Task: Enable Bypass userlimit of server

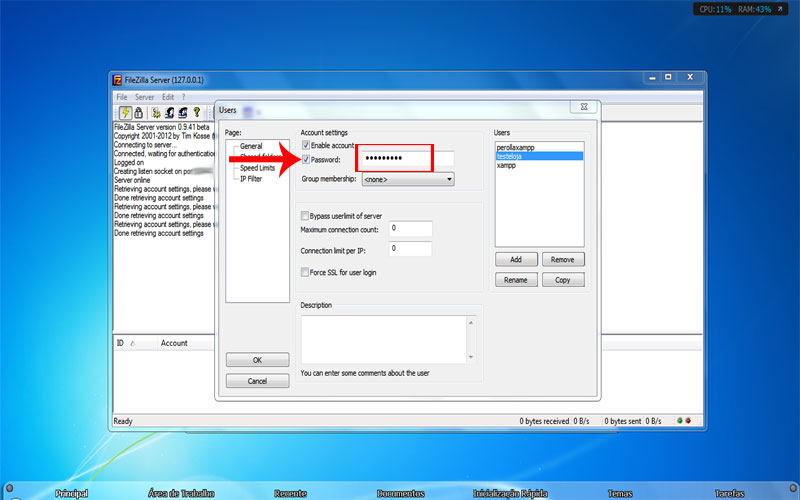Action: 305,216
